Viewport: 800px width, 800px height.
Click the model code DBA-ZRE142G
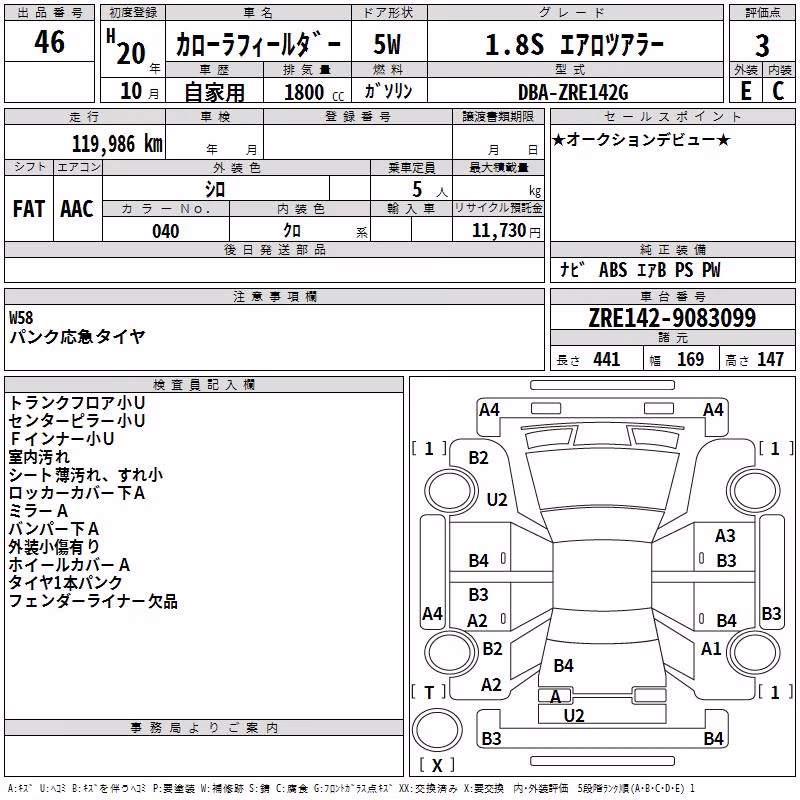pyautogui.click(x=573, y=92)
